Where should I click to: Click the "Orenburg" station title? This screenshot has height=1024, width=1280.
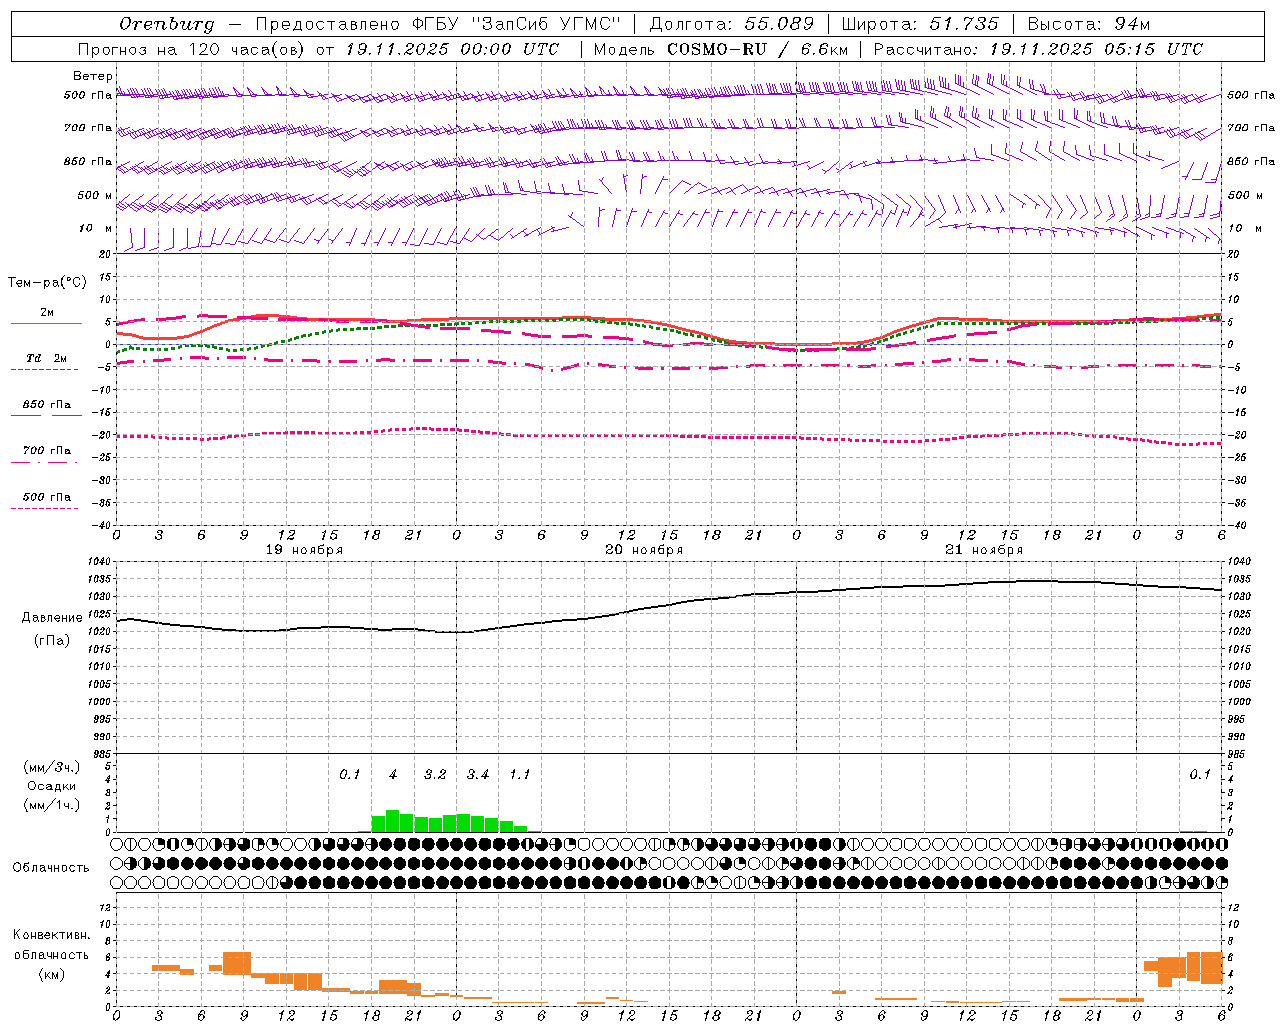point(166,24)
